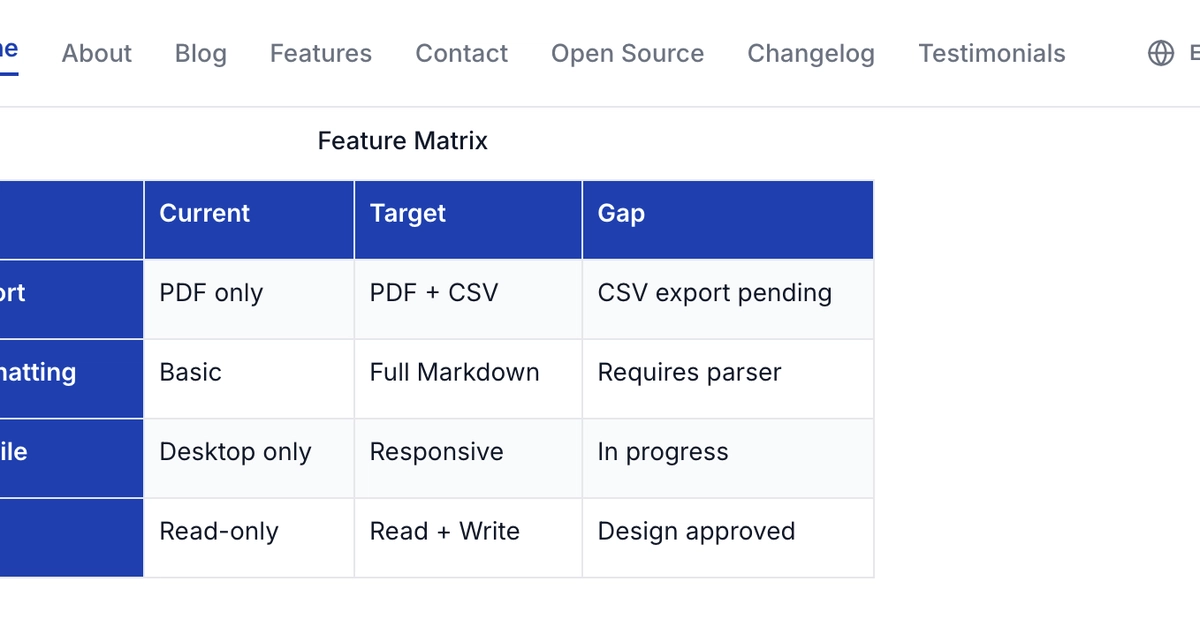The width and height of the screenshot is (1200, 627).
Task: Open the Changelog link
Action: click(x=811, y=53)
